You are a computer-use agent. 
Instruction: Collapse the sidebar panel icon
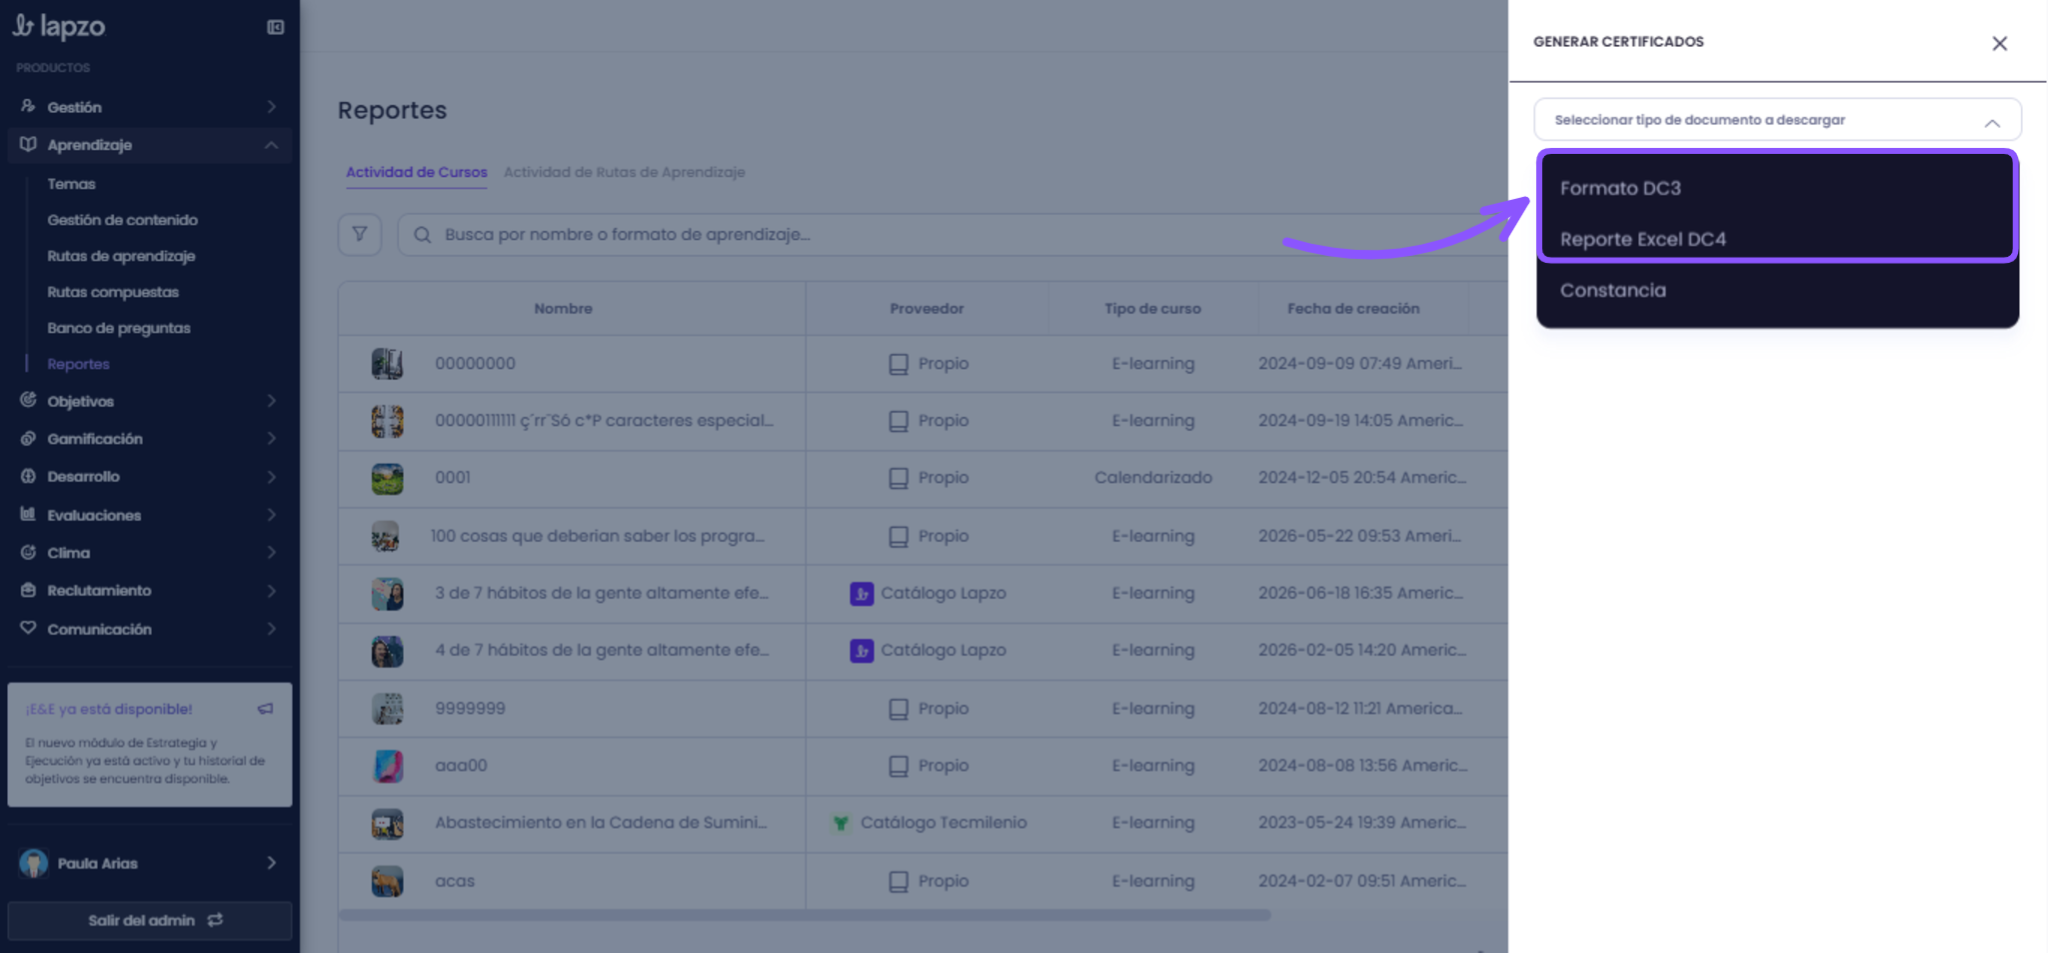click(275, 27)
